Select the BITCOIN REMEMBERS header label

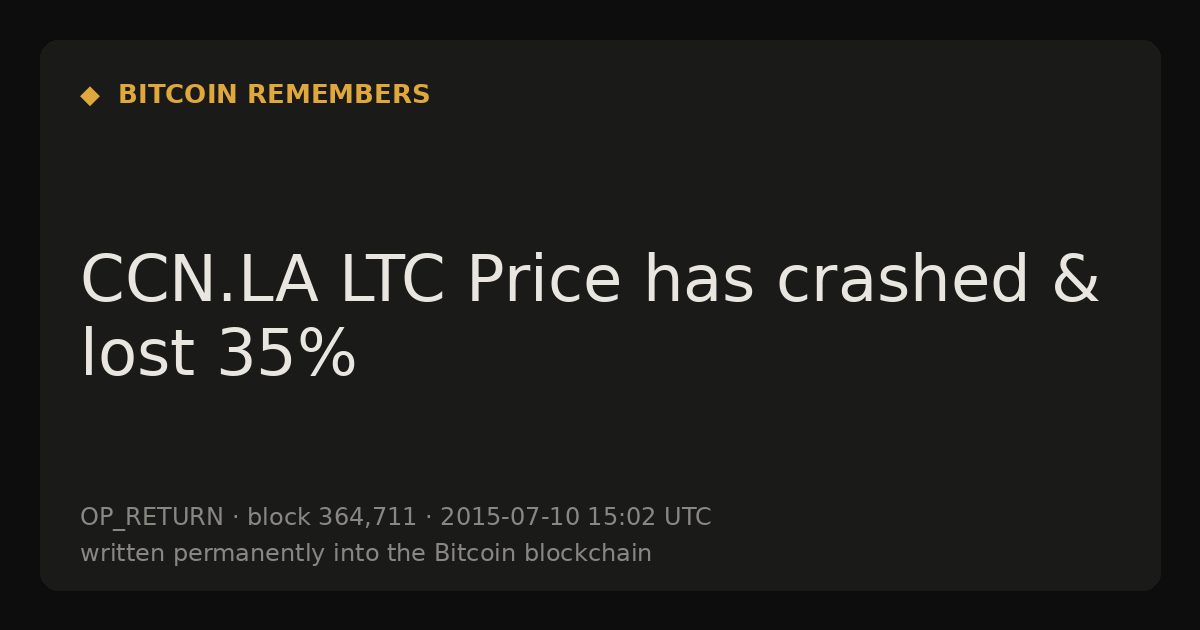coord(274,95)
